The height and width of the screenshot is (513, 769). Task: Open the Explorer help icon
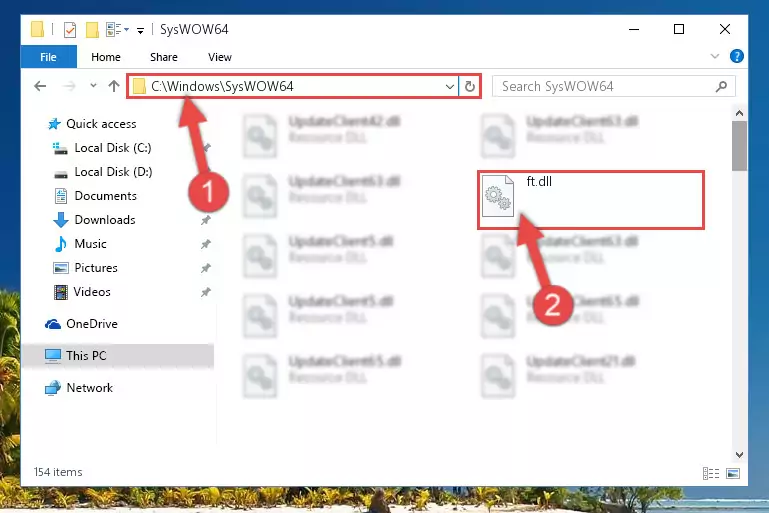tap(736, 56)
